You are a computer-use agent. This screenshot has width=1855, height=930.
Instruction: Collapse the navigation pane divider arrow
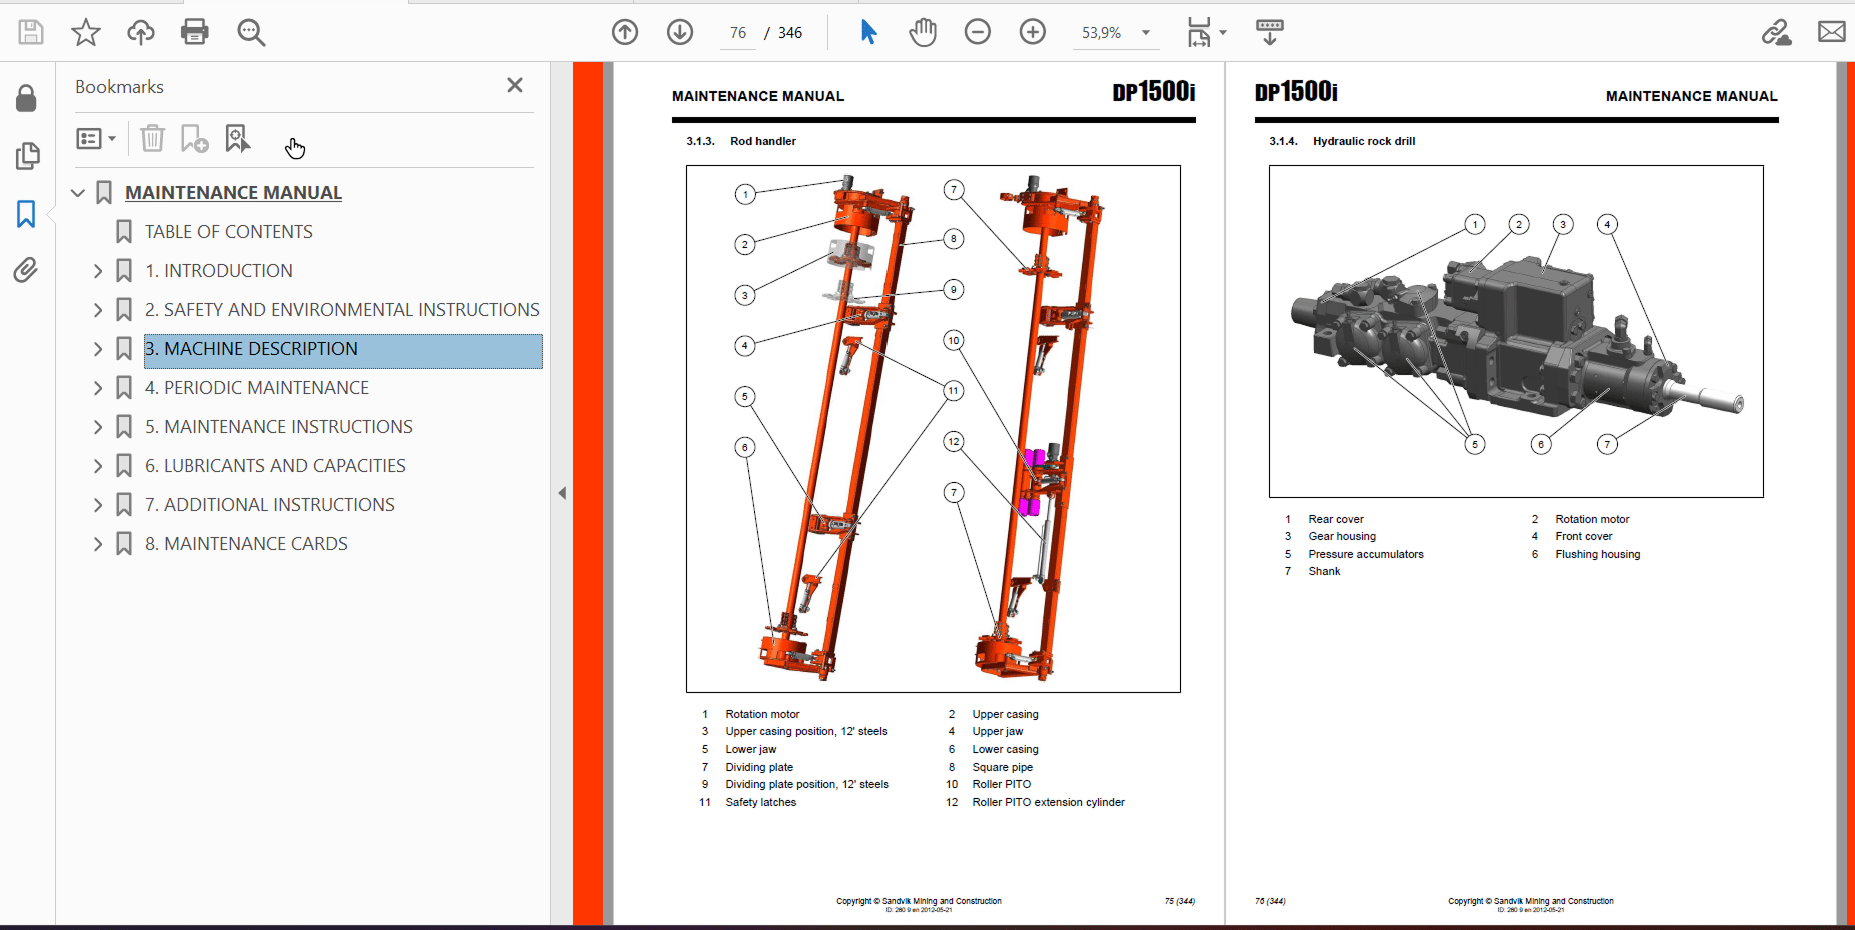[x=562, y=493]
